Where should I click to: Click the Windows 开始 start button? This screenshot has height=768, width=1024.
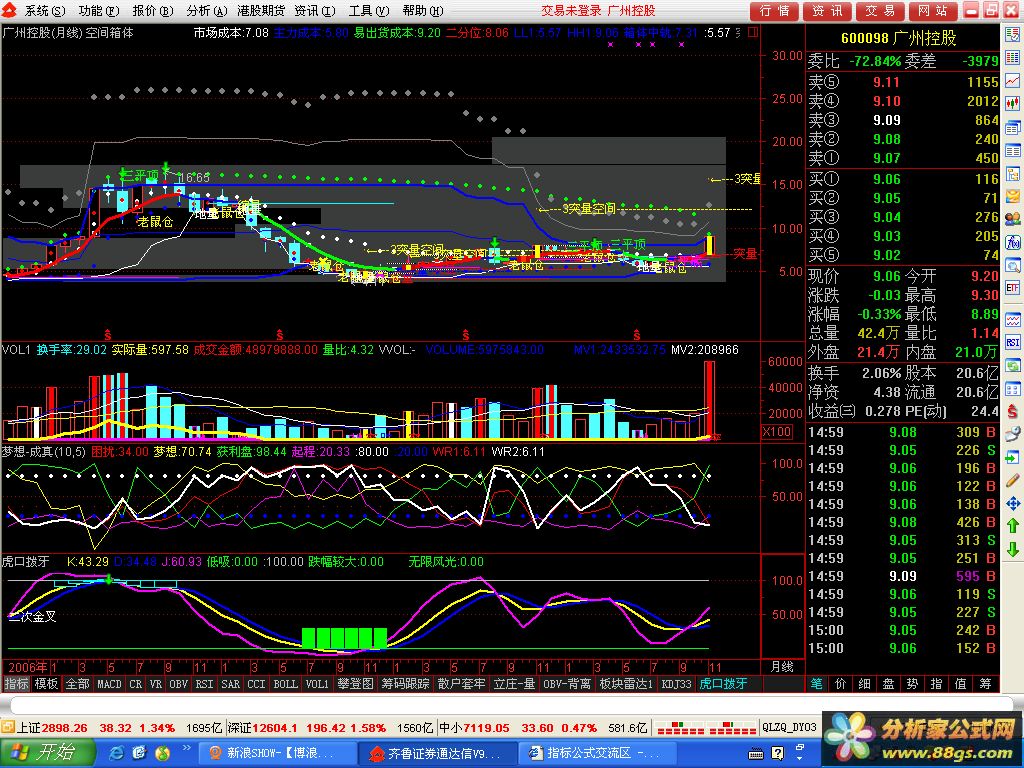pyautogui.click(x=47, y=753)
